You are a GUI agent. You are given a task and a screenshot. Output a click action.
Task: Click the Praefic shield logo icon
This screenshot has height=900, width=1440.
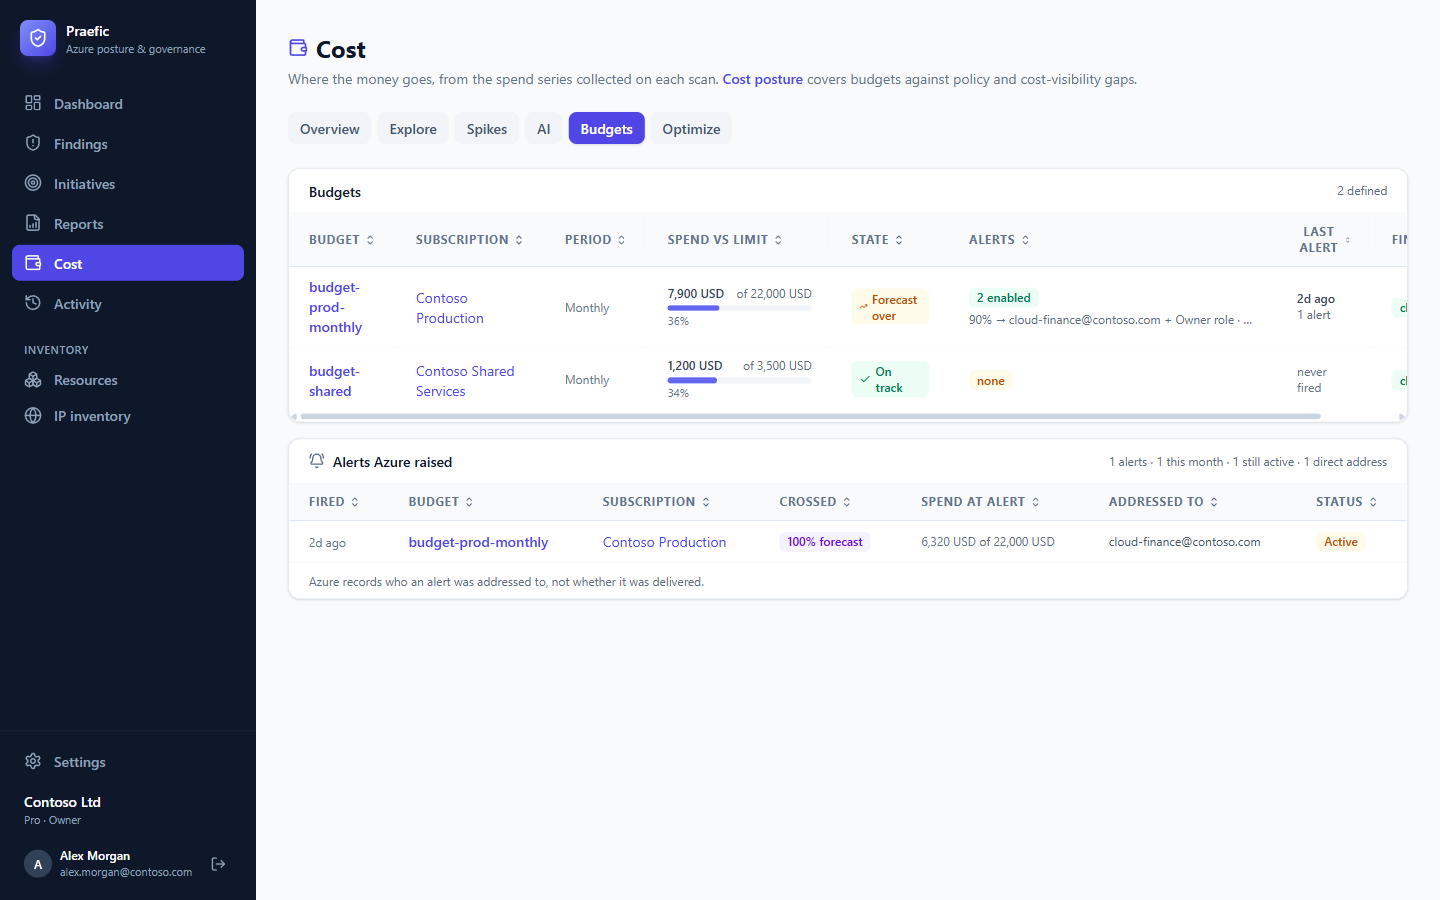(38, 38)
